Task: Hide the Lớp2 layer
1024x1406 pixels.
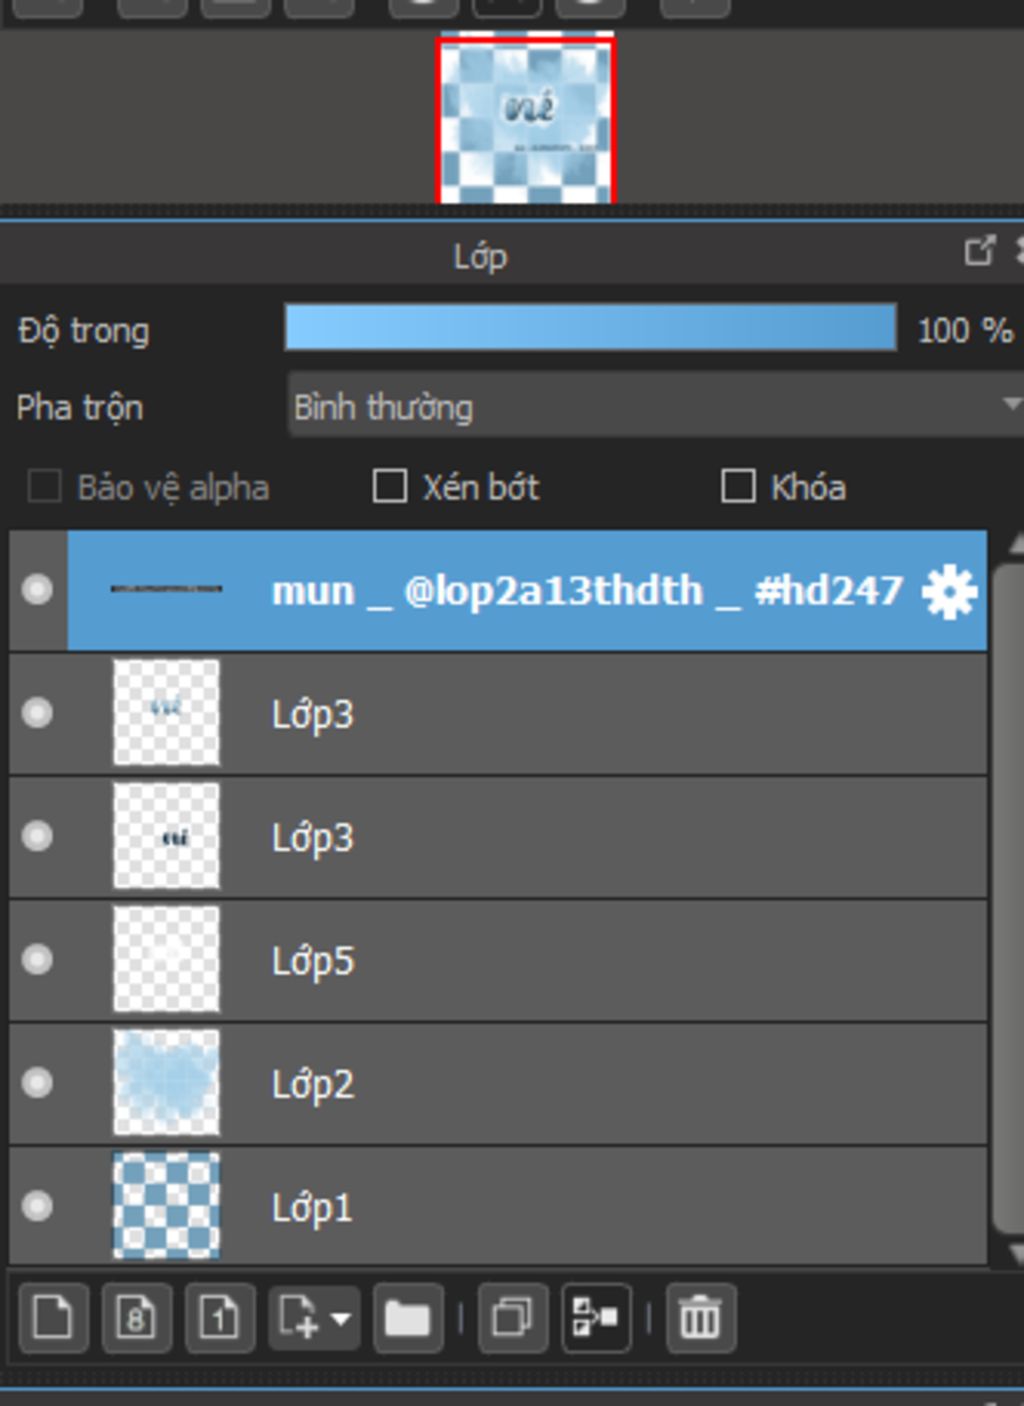Action: coord(37,1083)
